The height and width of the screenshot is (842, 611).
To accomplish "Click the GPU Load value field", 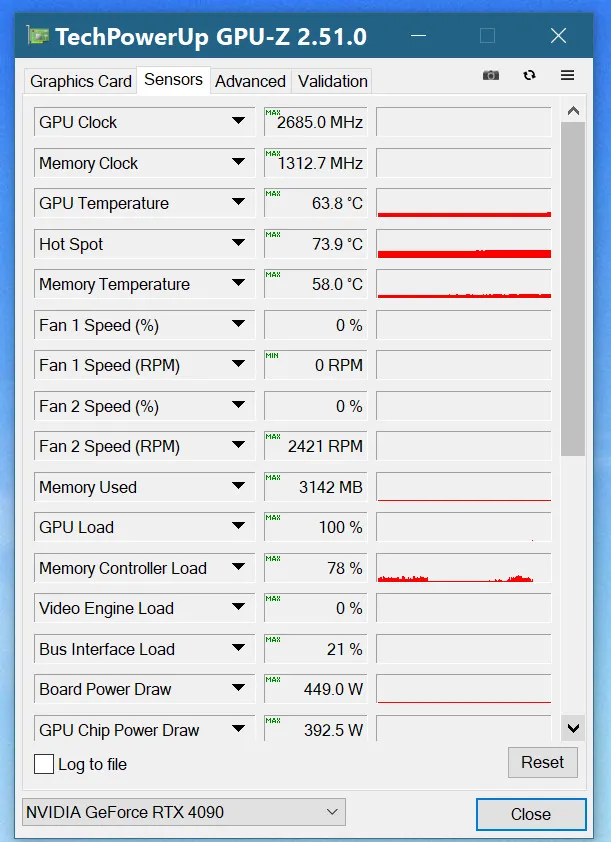I will click(315, 527).
